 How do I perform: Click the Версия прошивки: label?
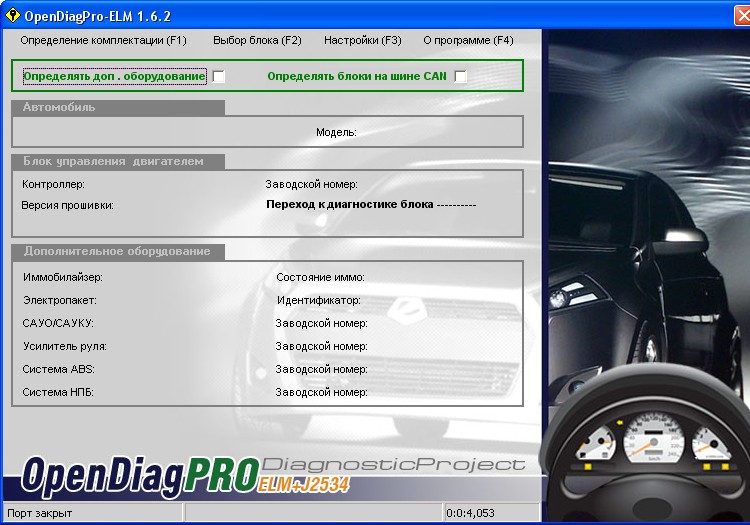(67, 206)
